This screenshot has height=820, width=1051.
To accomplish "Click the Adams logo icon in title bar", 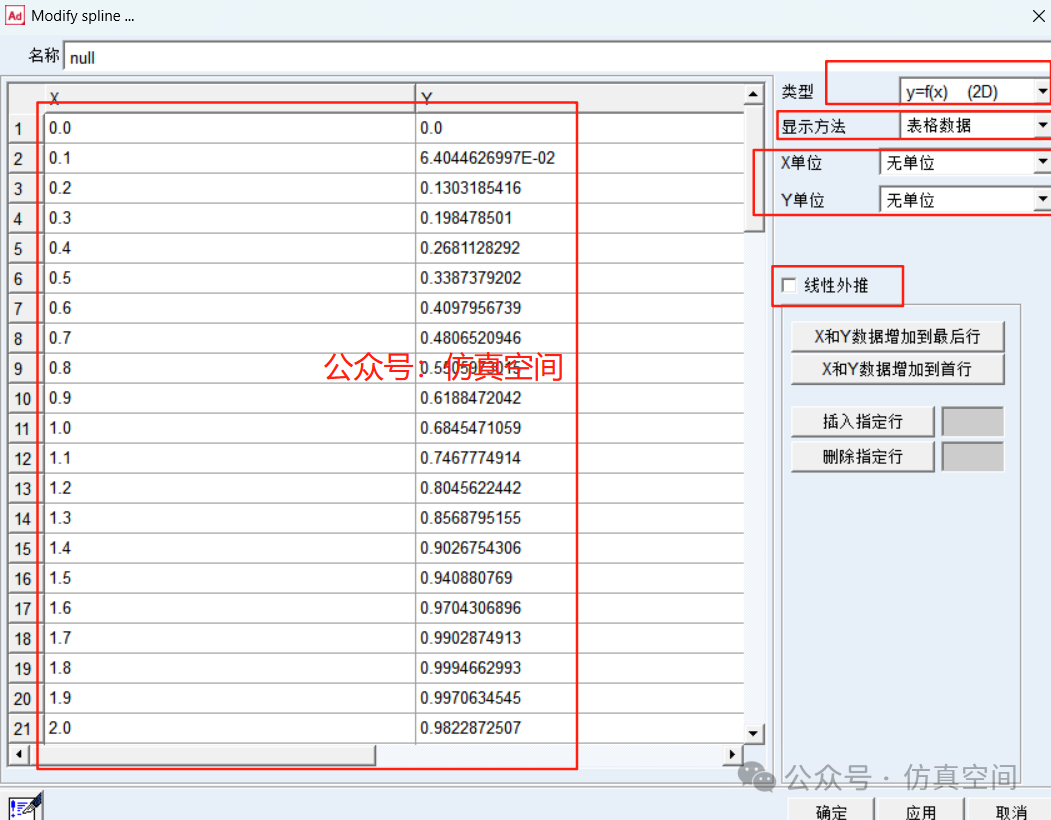I will click(x=15, y=16).
